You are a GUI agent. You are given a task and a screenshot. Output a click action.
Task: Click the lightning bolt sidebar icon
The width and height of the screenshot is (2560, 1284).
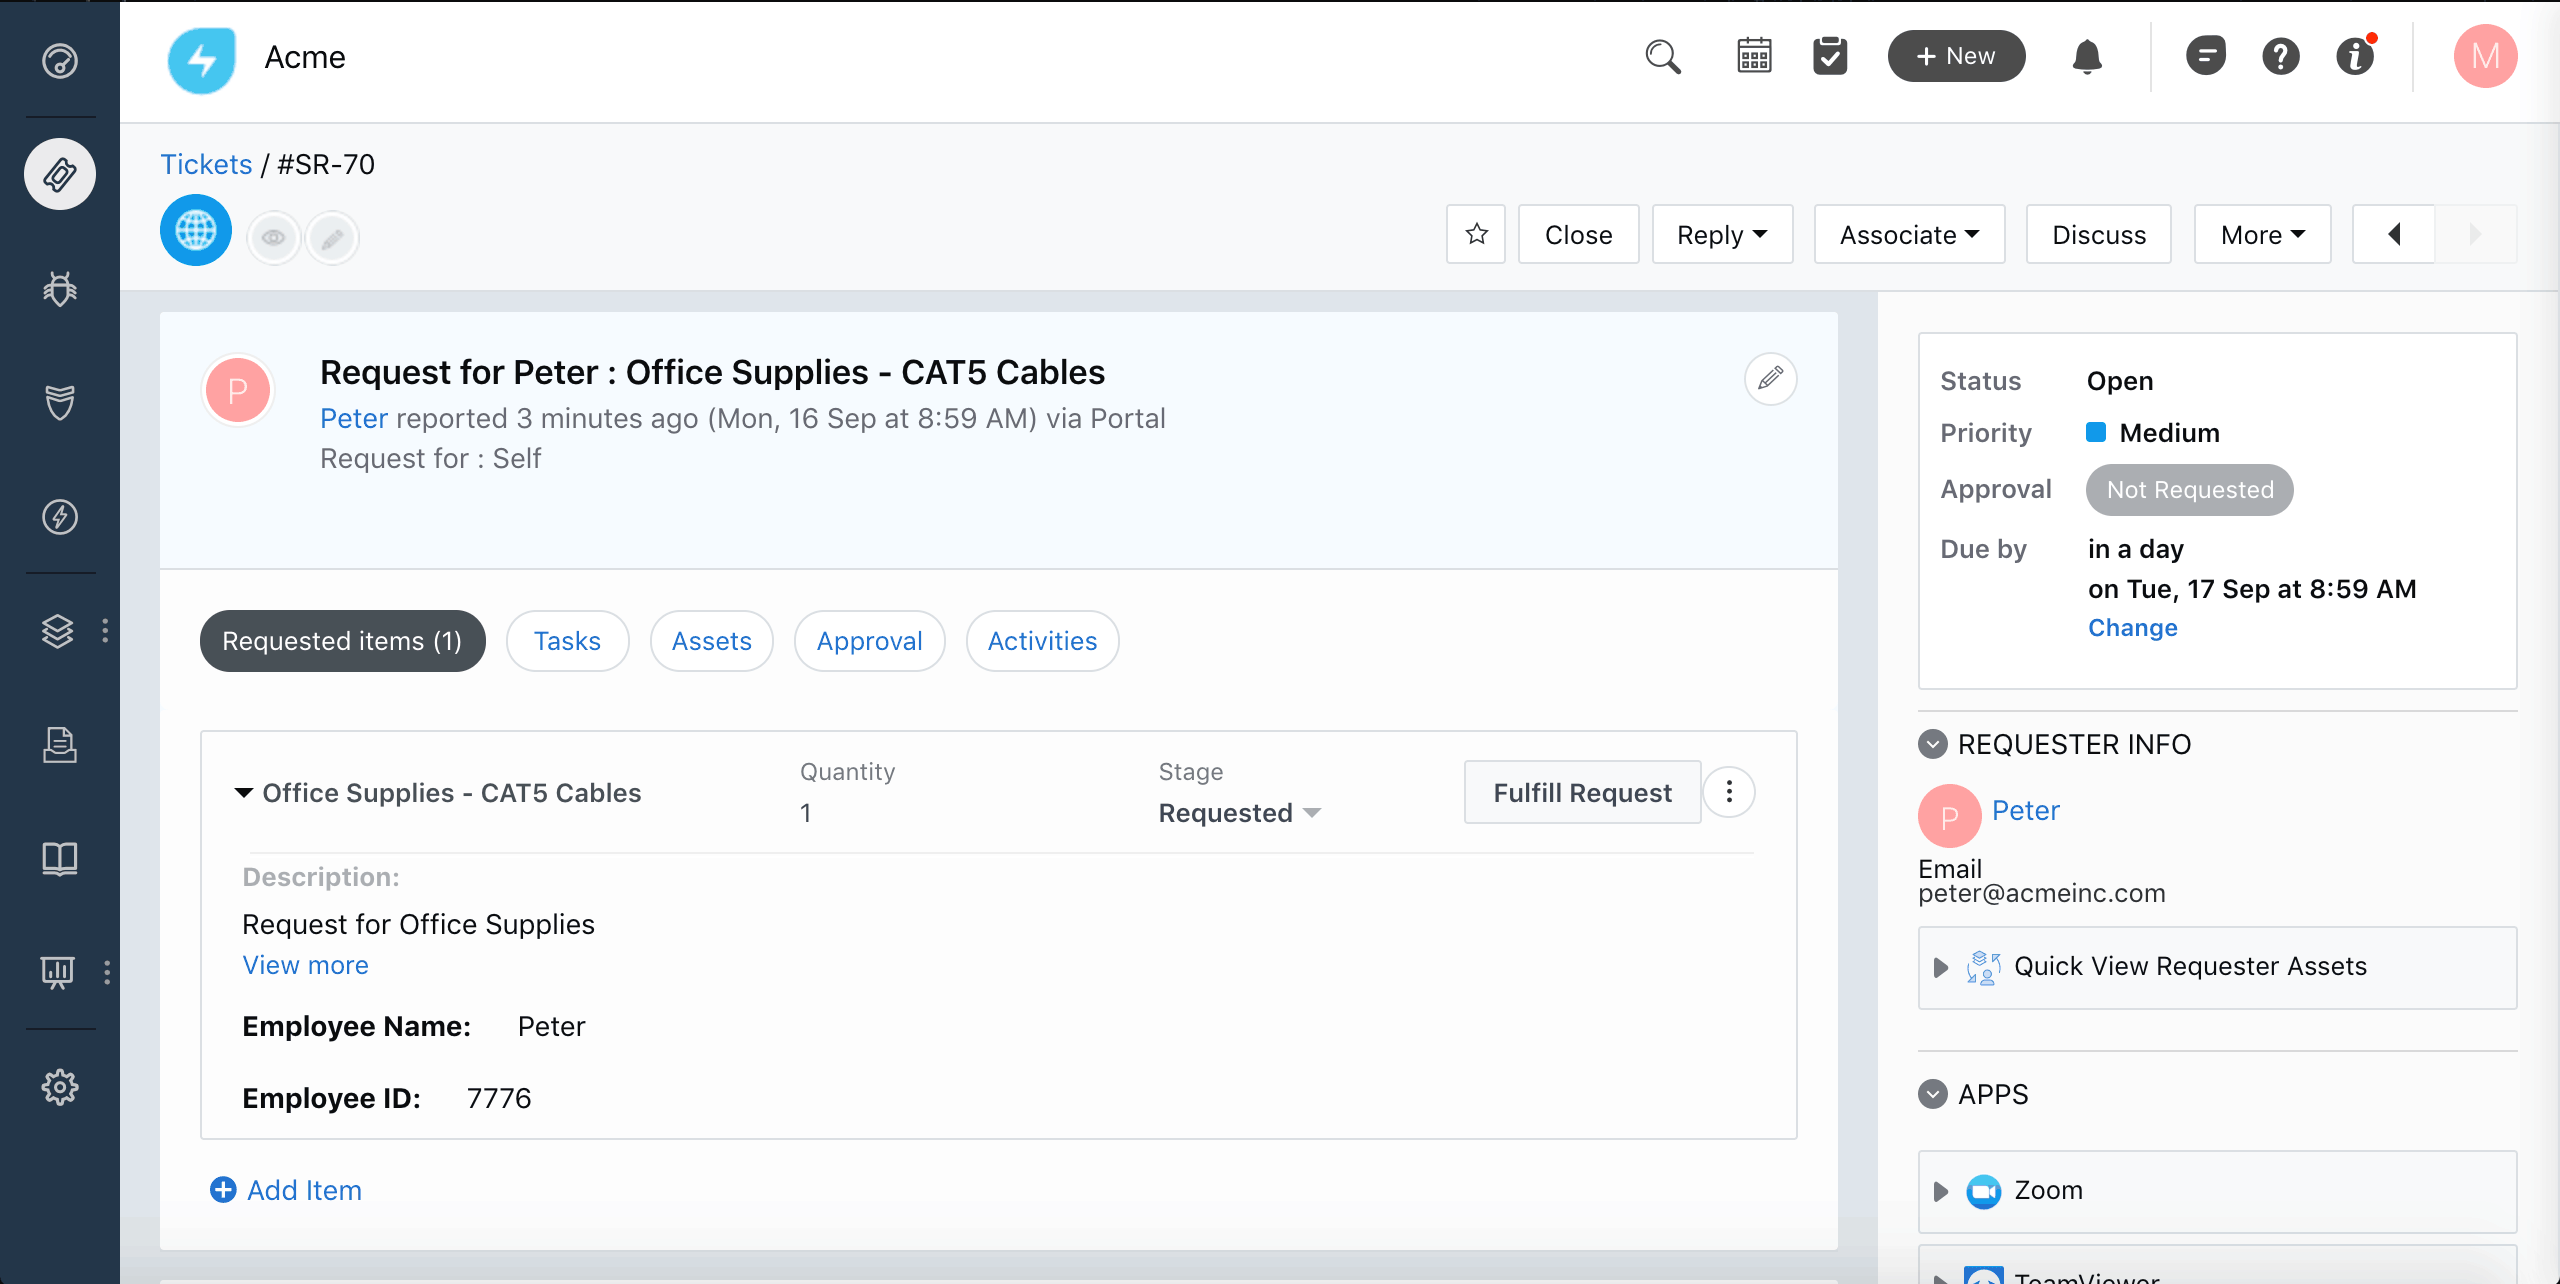(61, 518)
